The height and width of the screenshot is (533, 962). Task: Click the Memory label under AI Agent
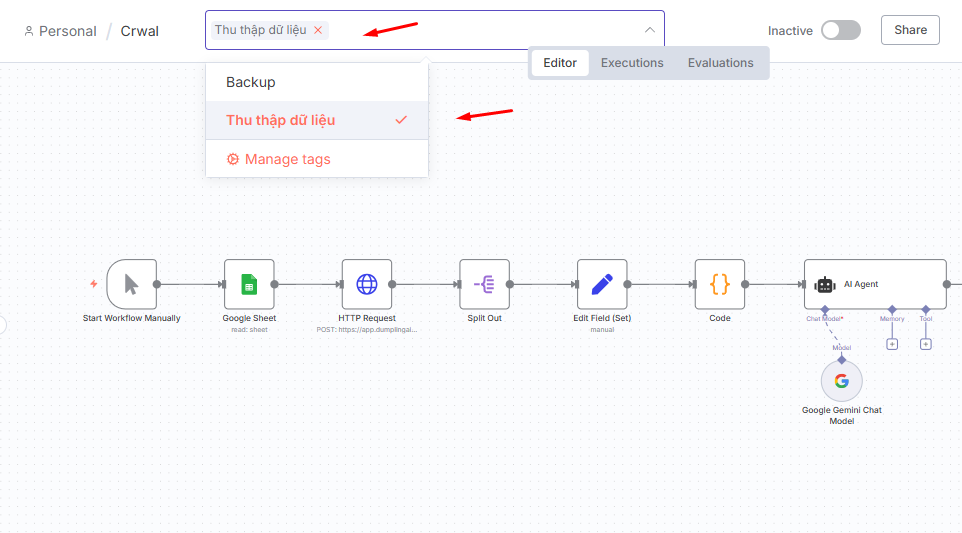[892, 318]
